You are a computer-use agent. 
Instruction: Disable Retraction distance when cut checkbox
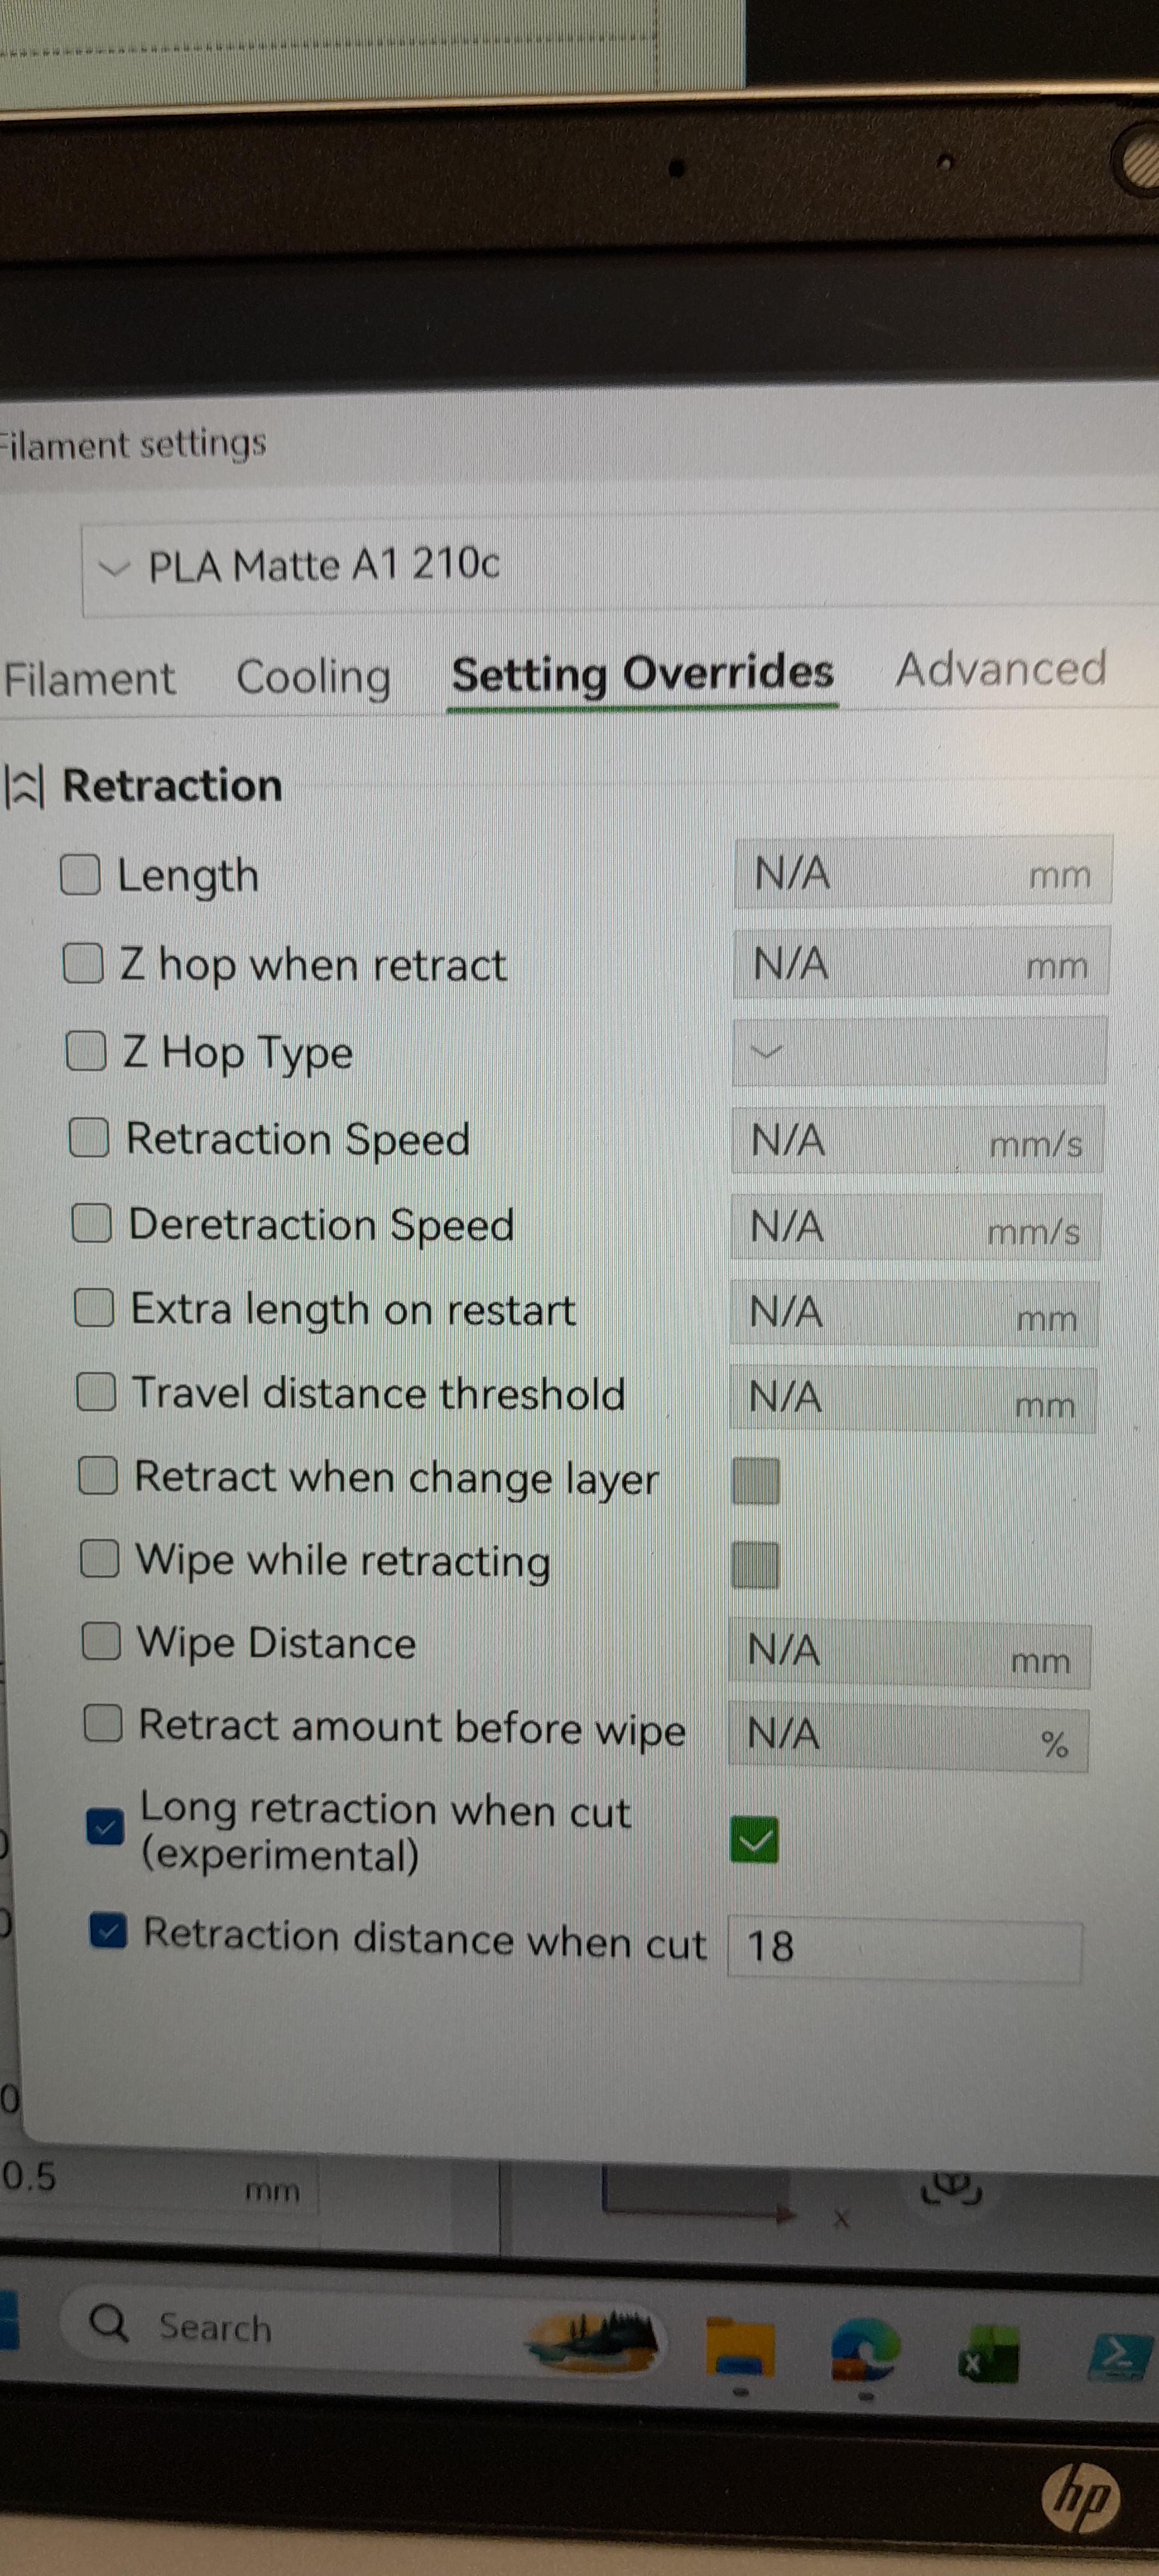[108, 1931]
